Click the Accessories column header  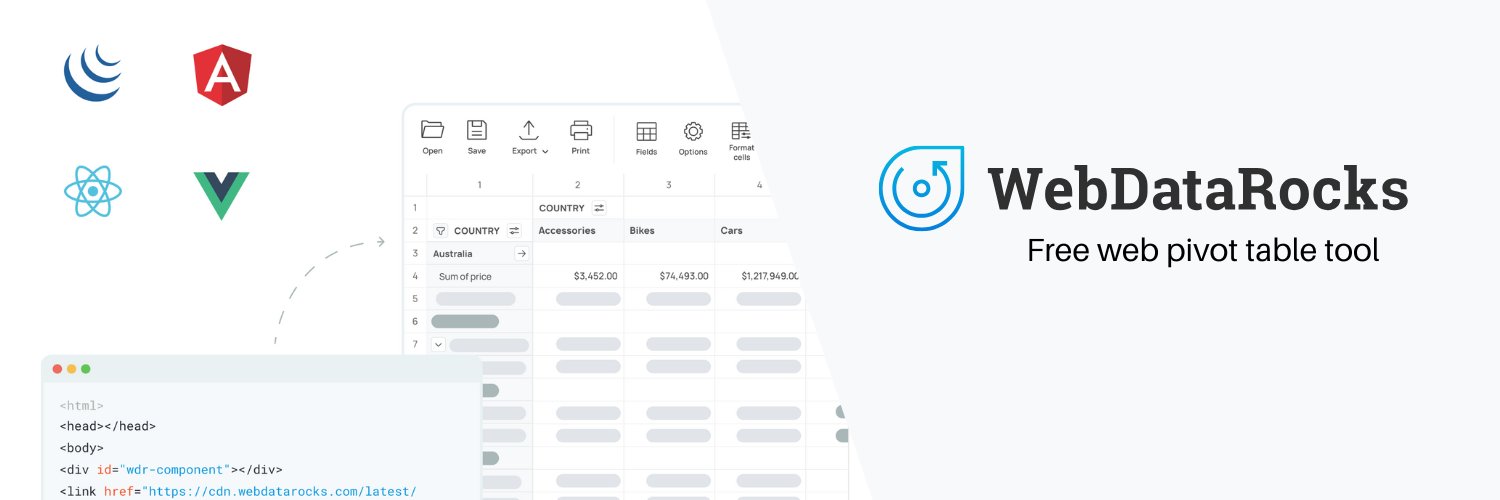pyautogui.click(x=567, y=231)
